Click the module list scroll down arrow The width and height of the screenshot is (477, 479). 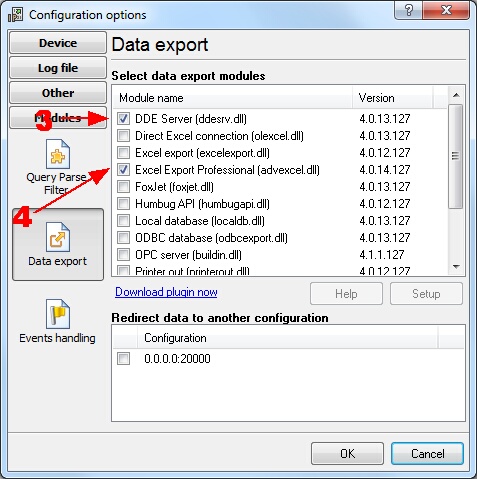[456, 266]
